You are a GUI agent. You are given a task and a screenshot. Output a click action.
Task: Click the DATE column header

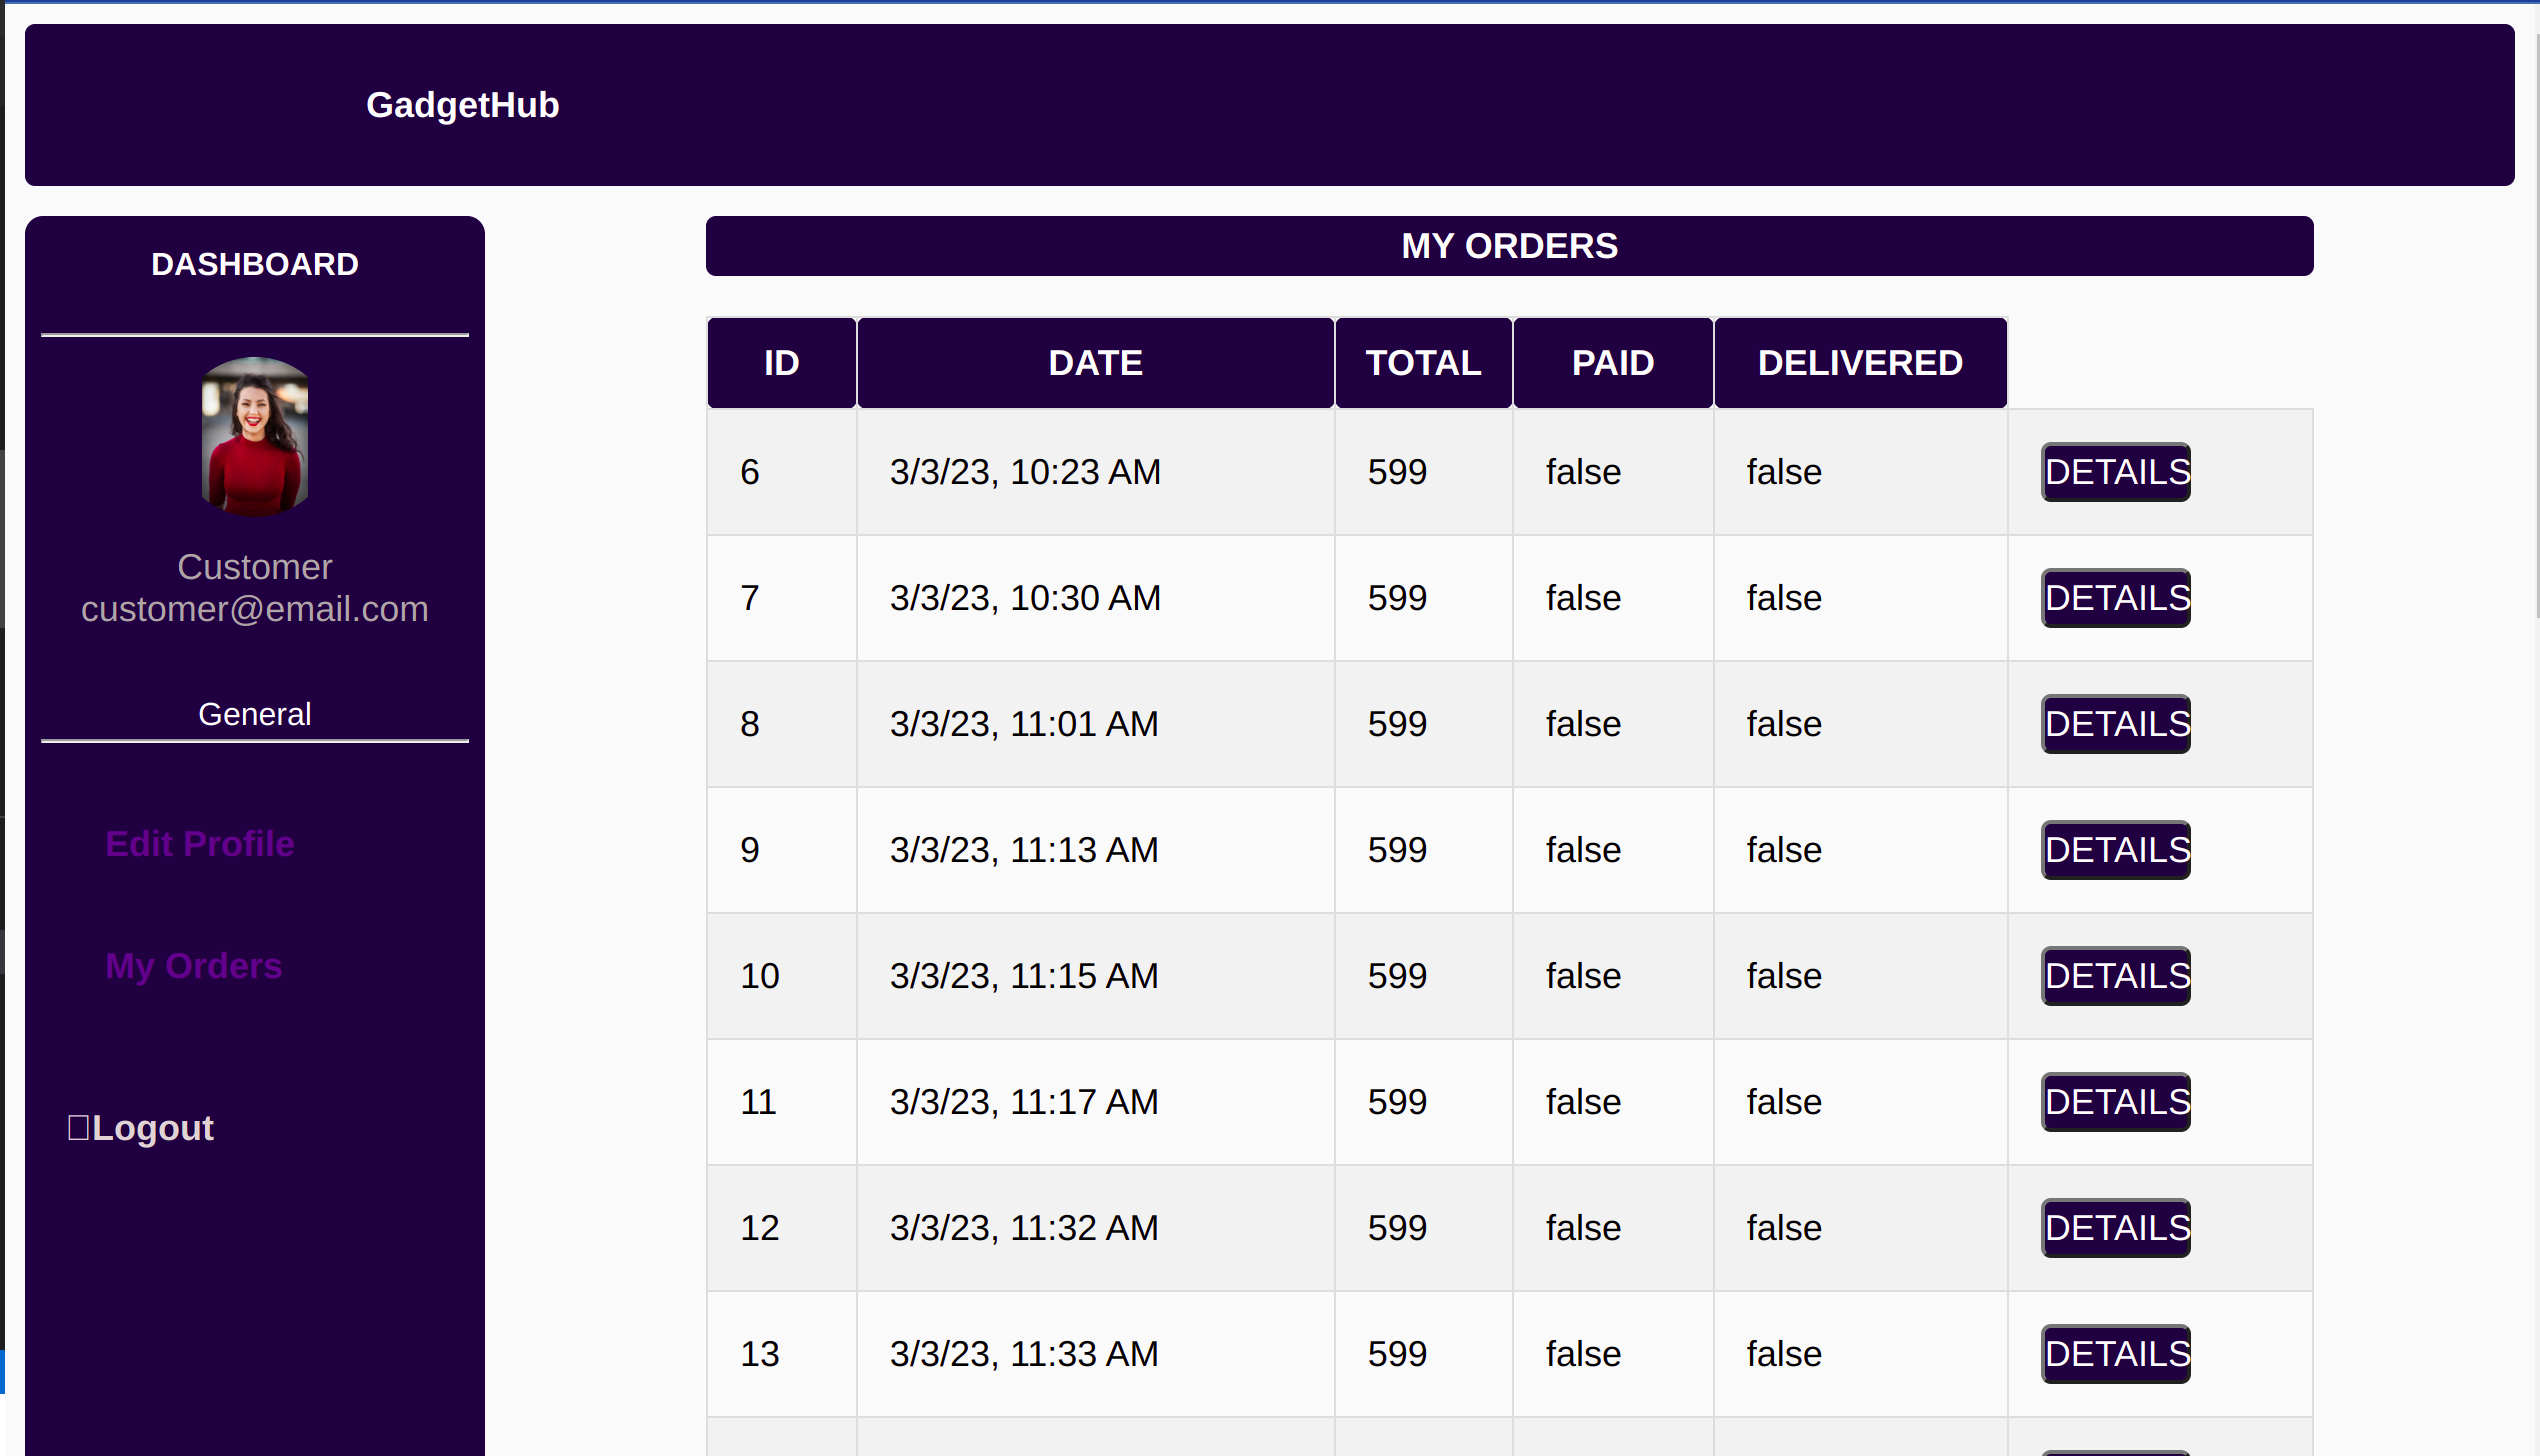[x=1095, y=363]
